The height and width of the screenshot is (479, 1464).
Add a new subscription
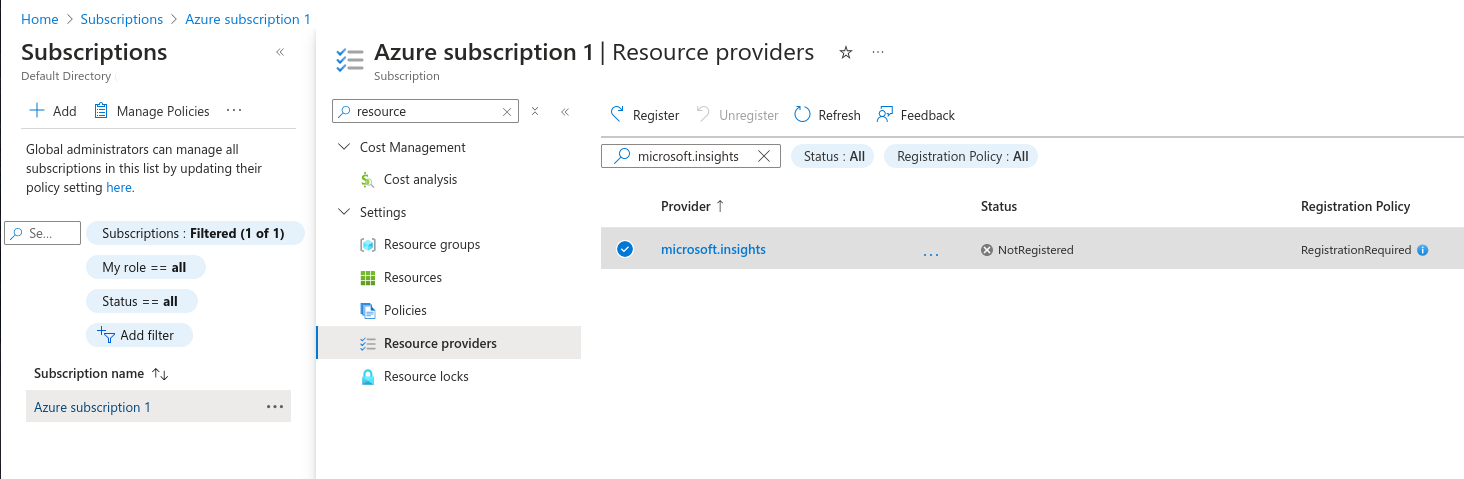52,111
